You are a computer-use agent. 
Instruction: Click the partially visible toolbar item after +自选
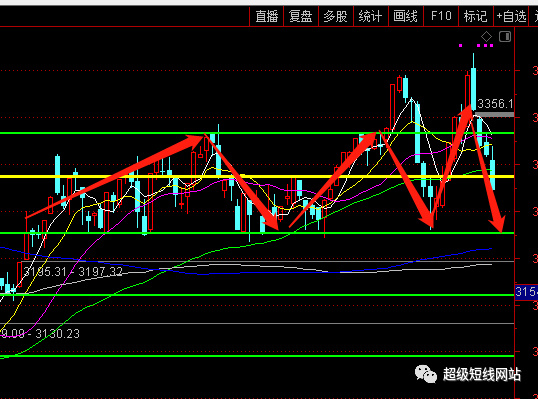click(x=535, y=16)
